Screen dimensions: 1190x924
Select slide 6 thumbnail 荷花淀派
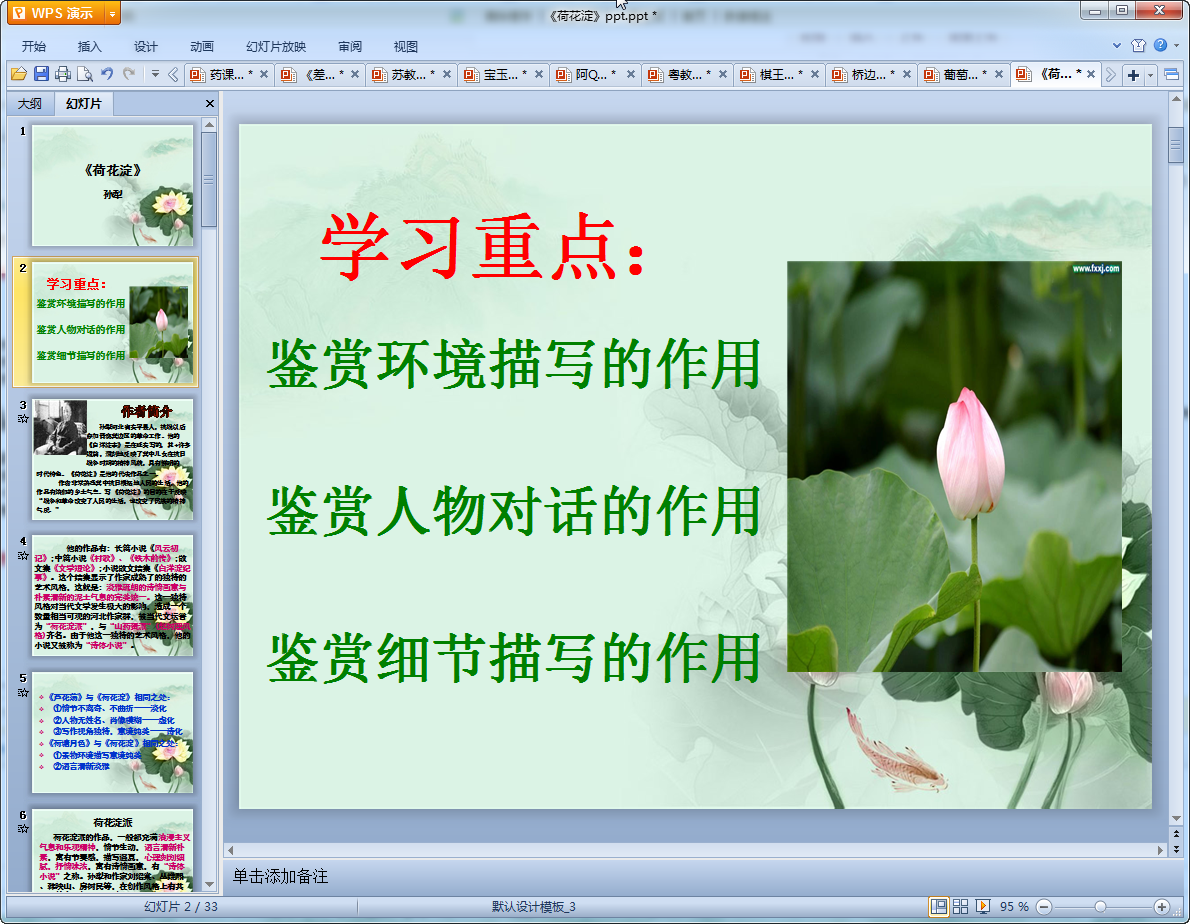(x=112, y=850)
